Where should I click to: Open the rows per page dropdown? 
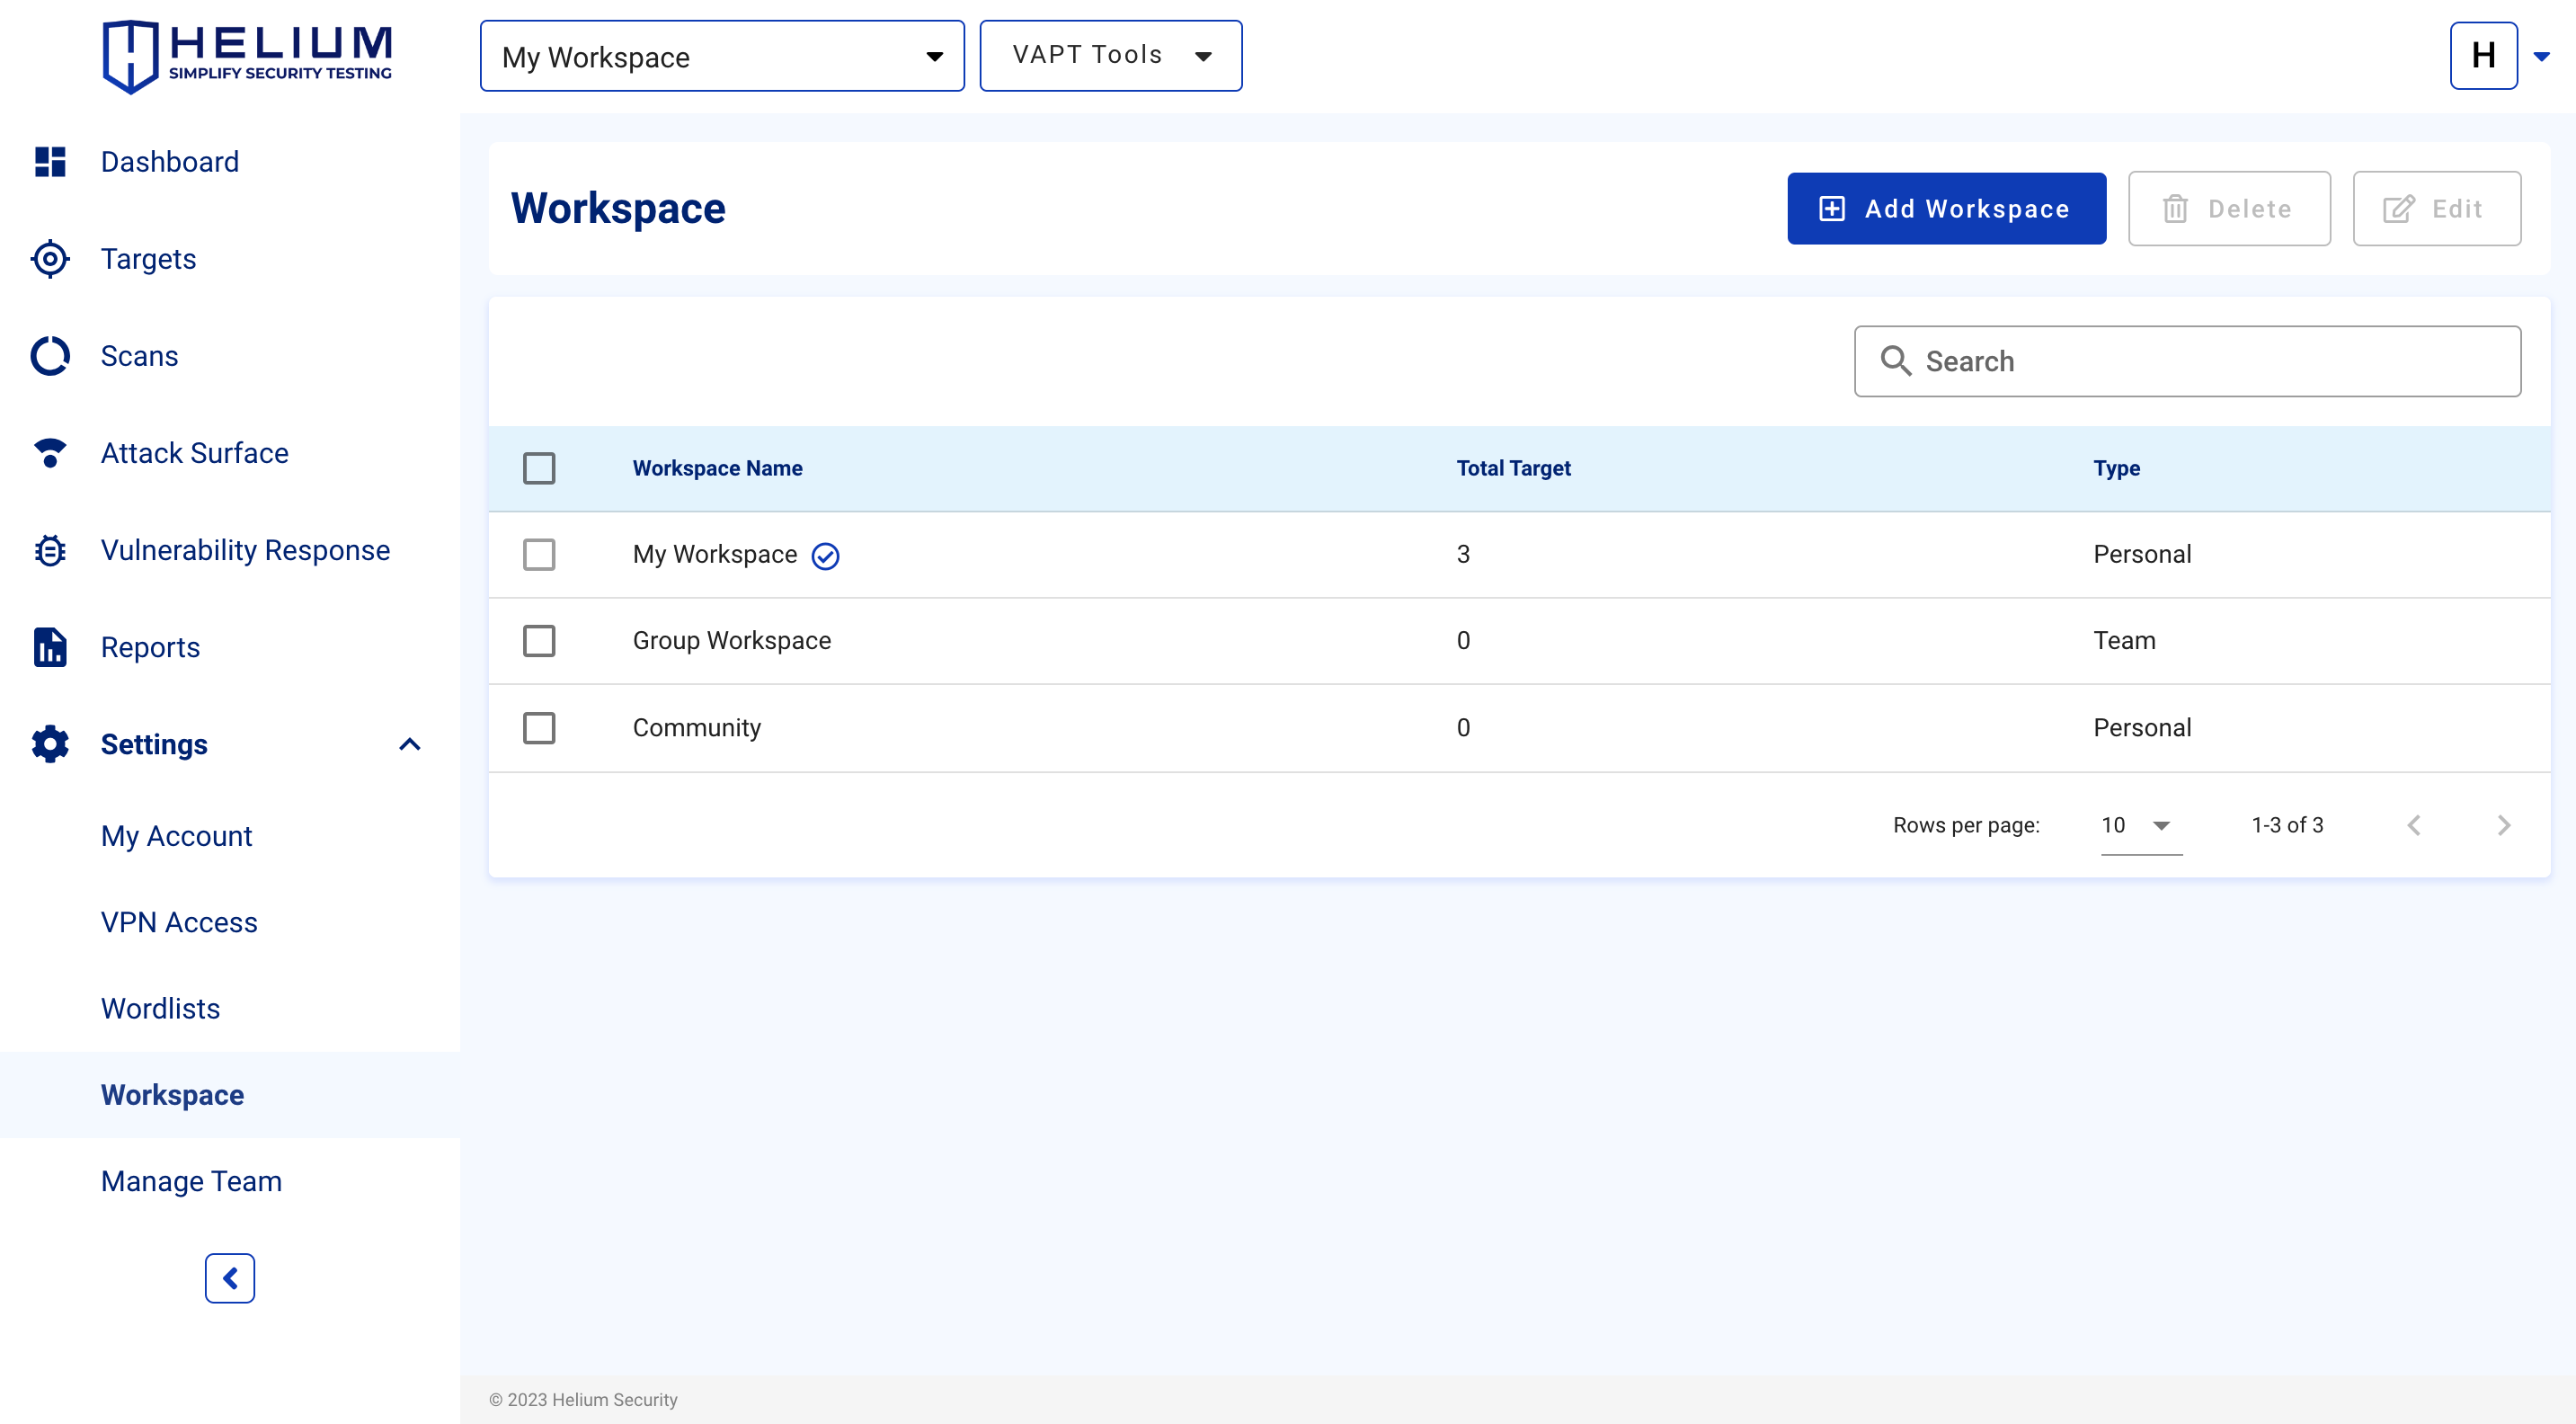click(2139, 826)
